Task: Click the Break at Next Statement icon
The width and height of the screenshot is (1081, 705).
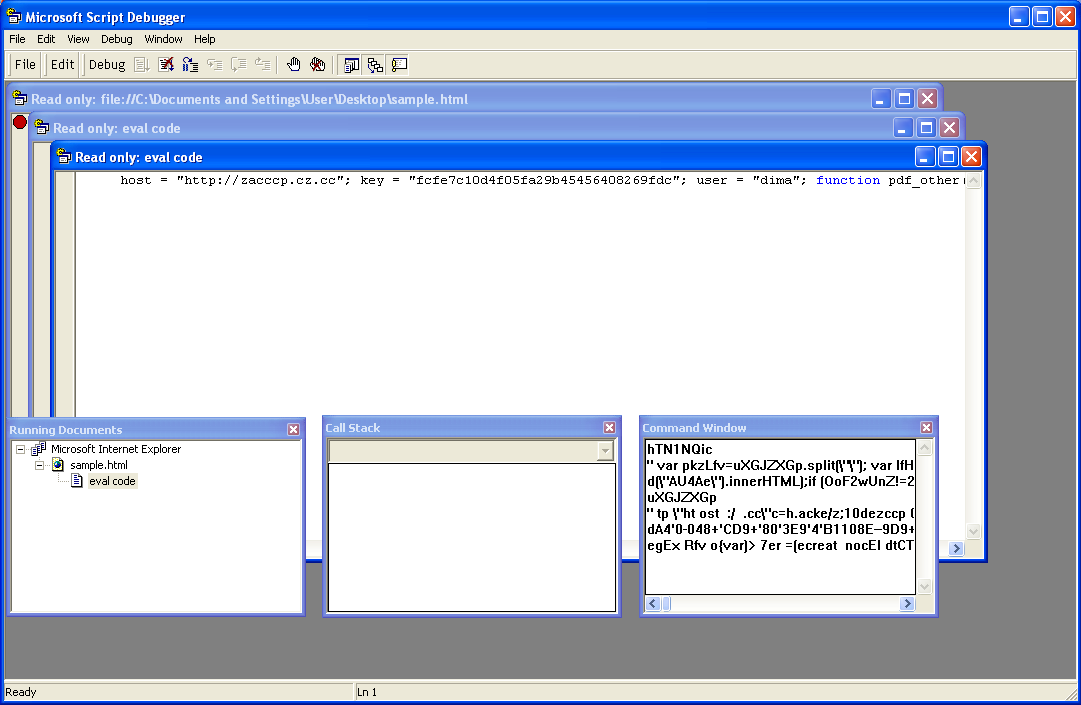Action: click(x=190, y=65)
